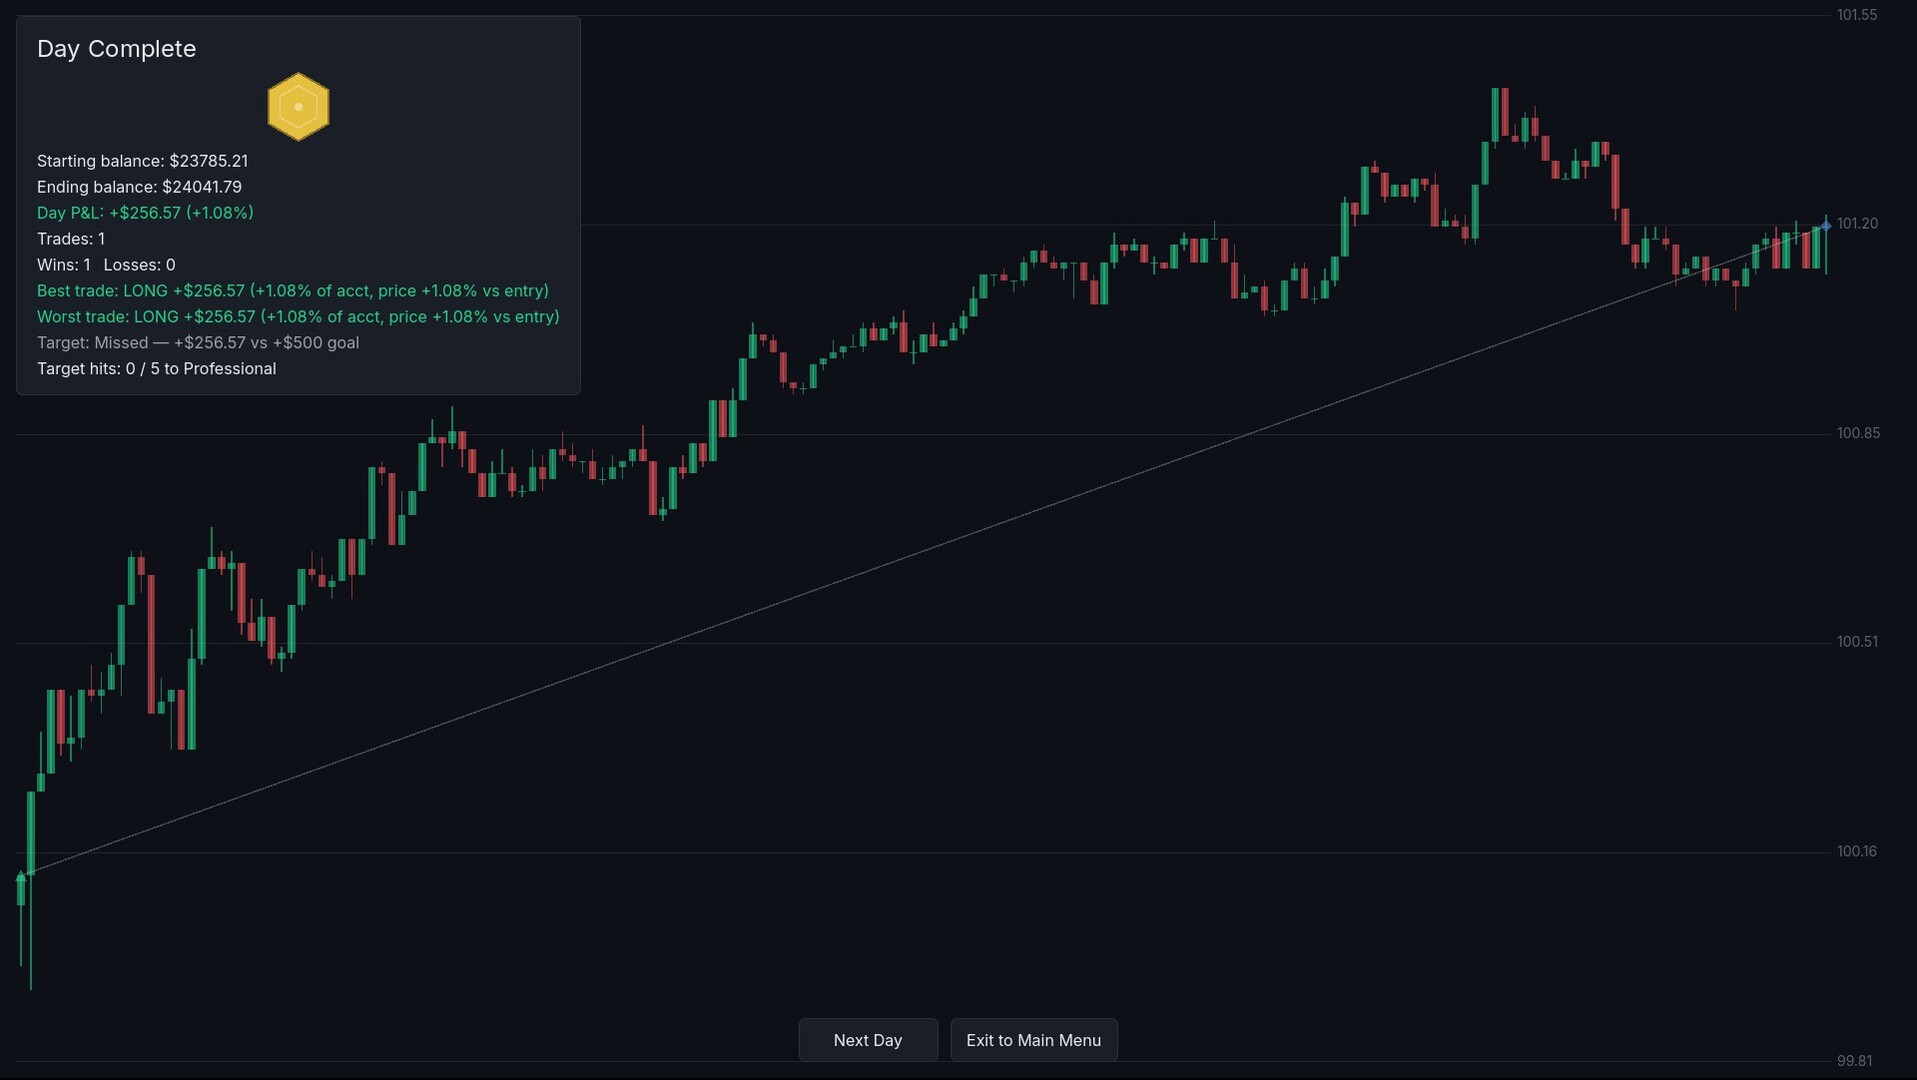Click the 100.16 price axis label
This screenshot has height=1080, width=1917.
click(1857, 851)
